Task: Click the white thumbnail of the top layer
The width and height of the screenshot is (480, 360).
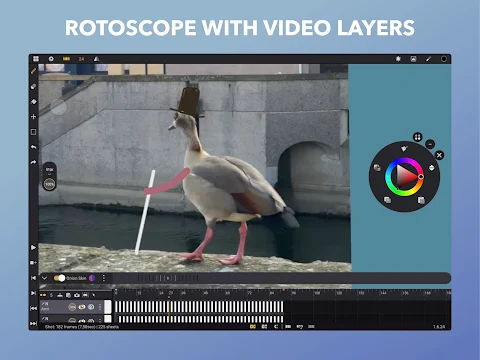Action: pos(108,307)
